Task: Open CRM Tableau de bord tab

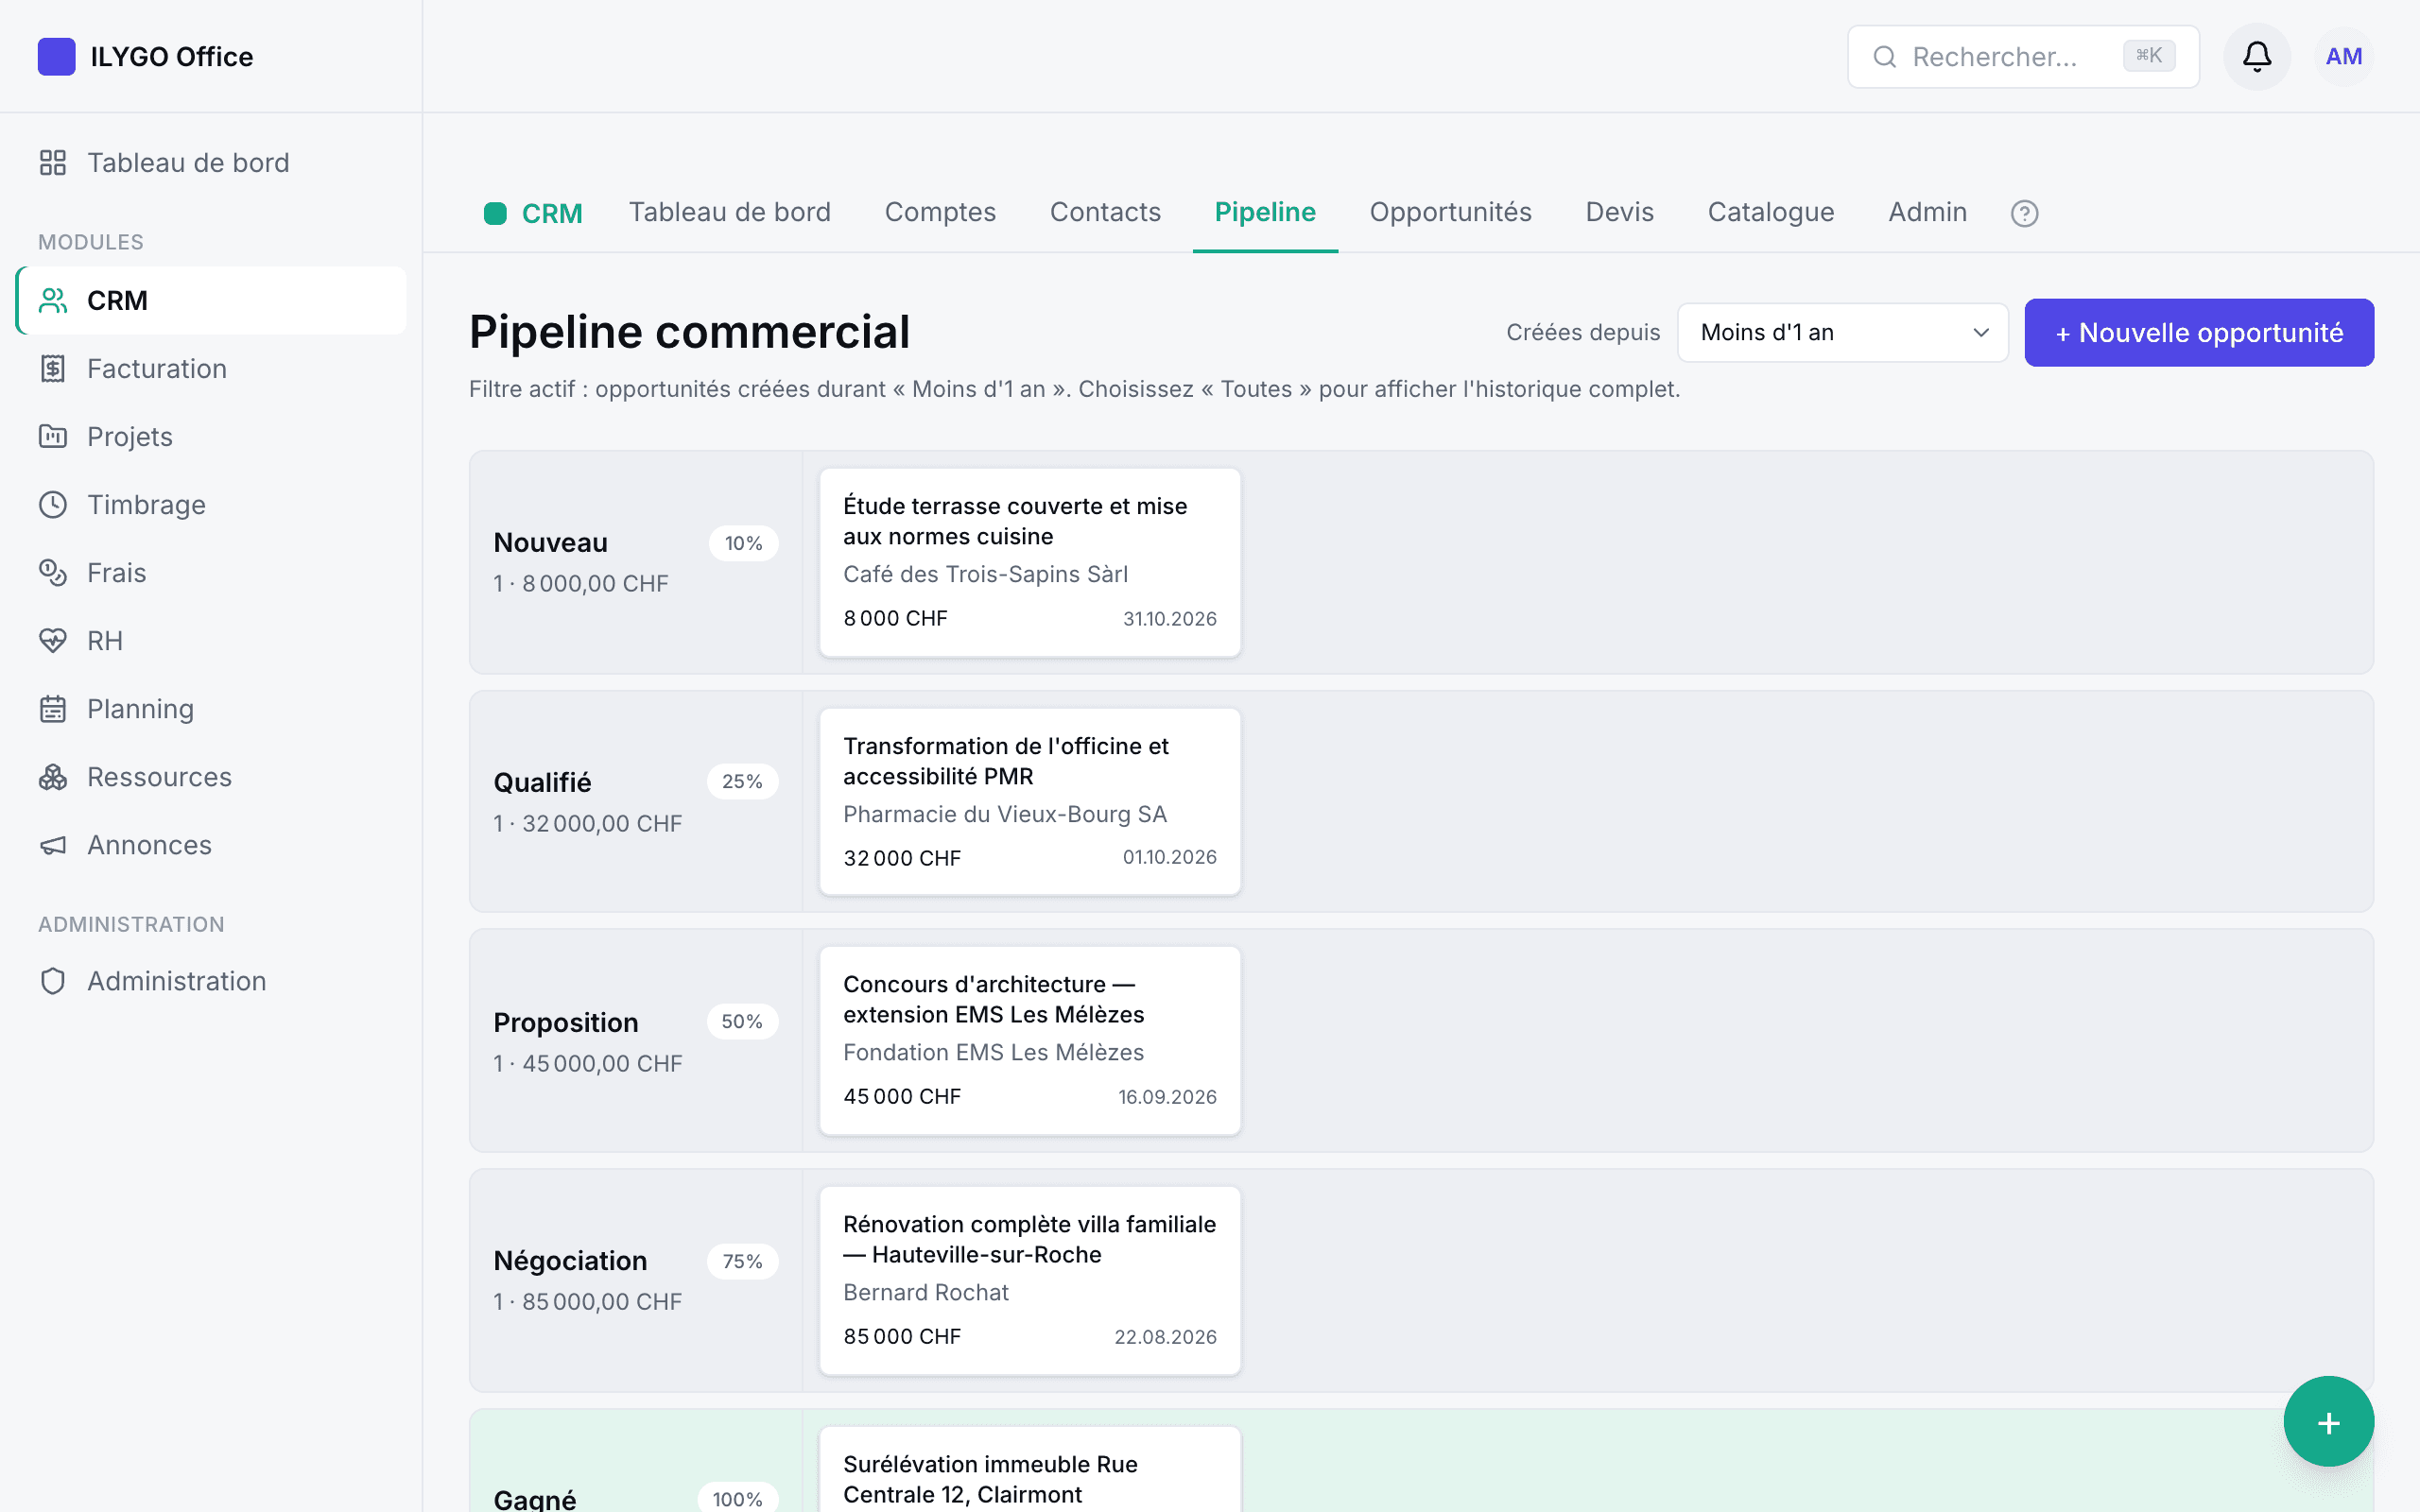Action: tap(729, 212)
